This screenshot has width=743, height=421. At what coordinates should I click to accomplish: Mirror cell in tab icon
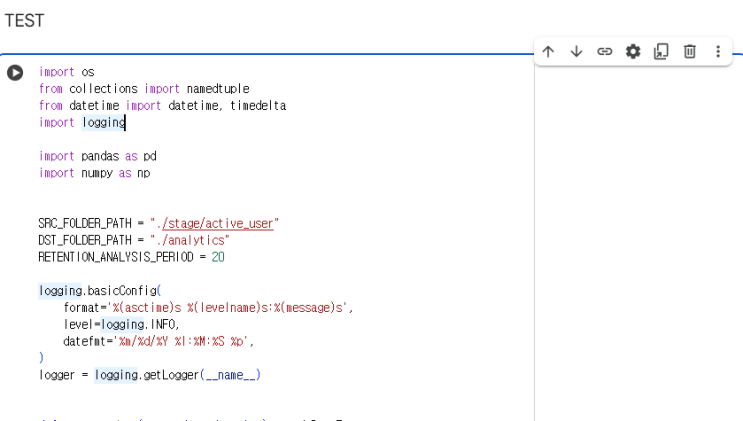click(x=661, y=51)
